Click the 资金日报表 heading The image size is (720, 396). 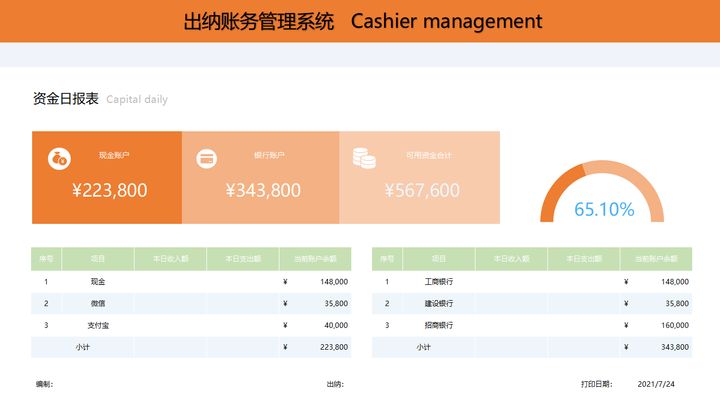click(x=66, y=98)
